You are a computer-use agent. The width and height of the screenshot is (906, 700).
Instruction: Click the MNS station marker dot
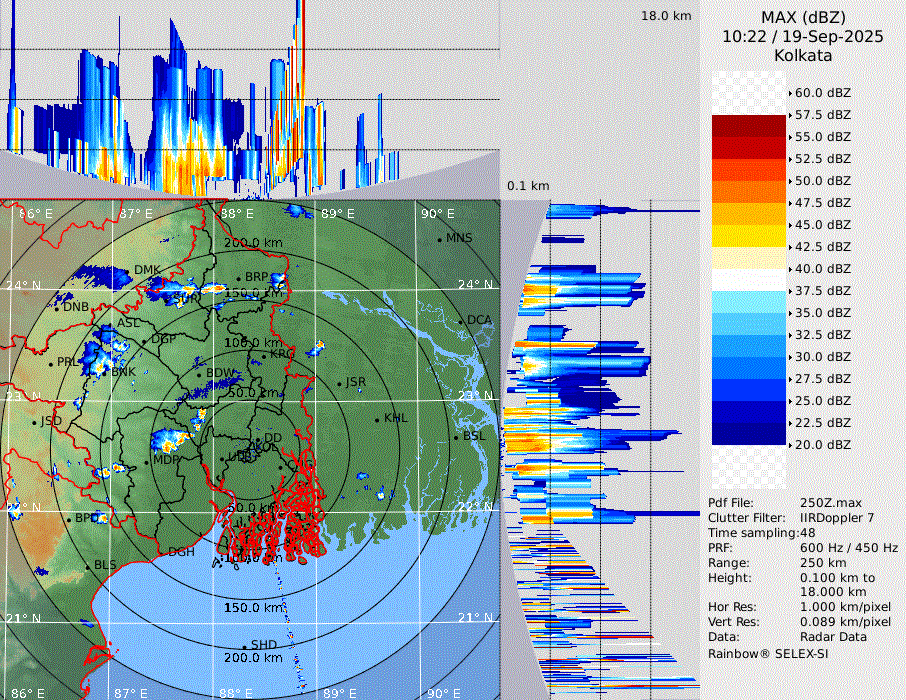(x=439, y=239)
